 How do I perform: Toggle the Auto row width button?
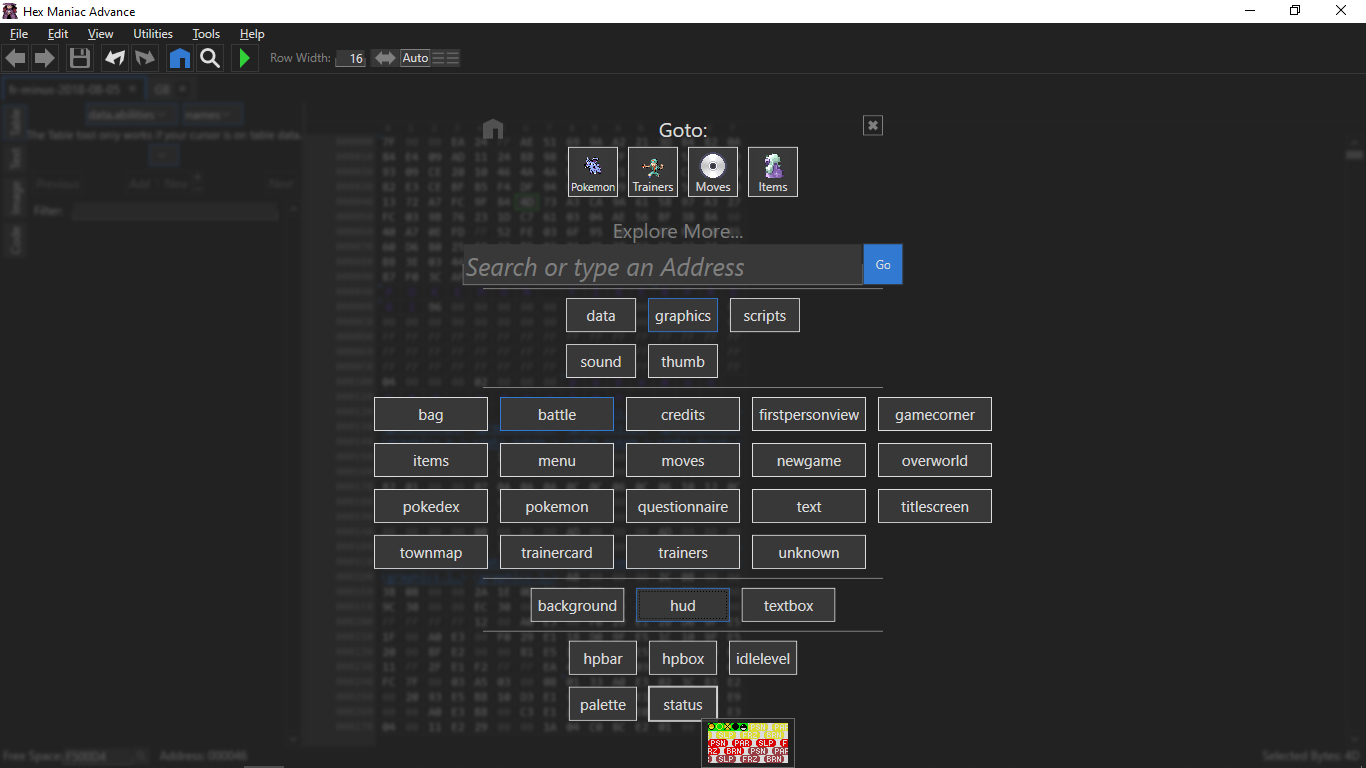pos(415,58)
